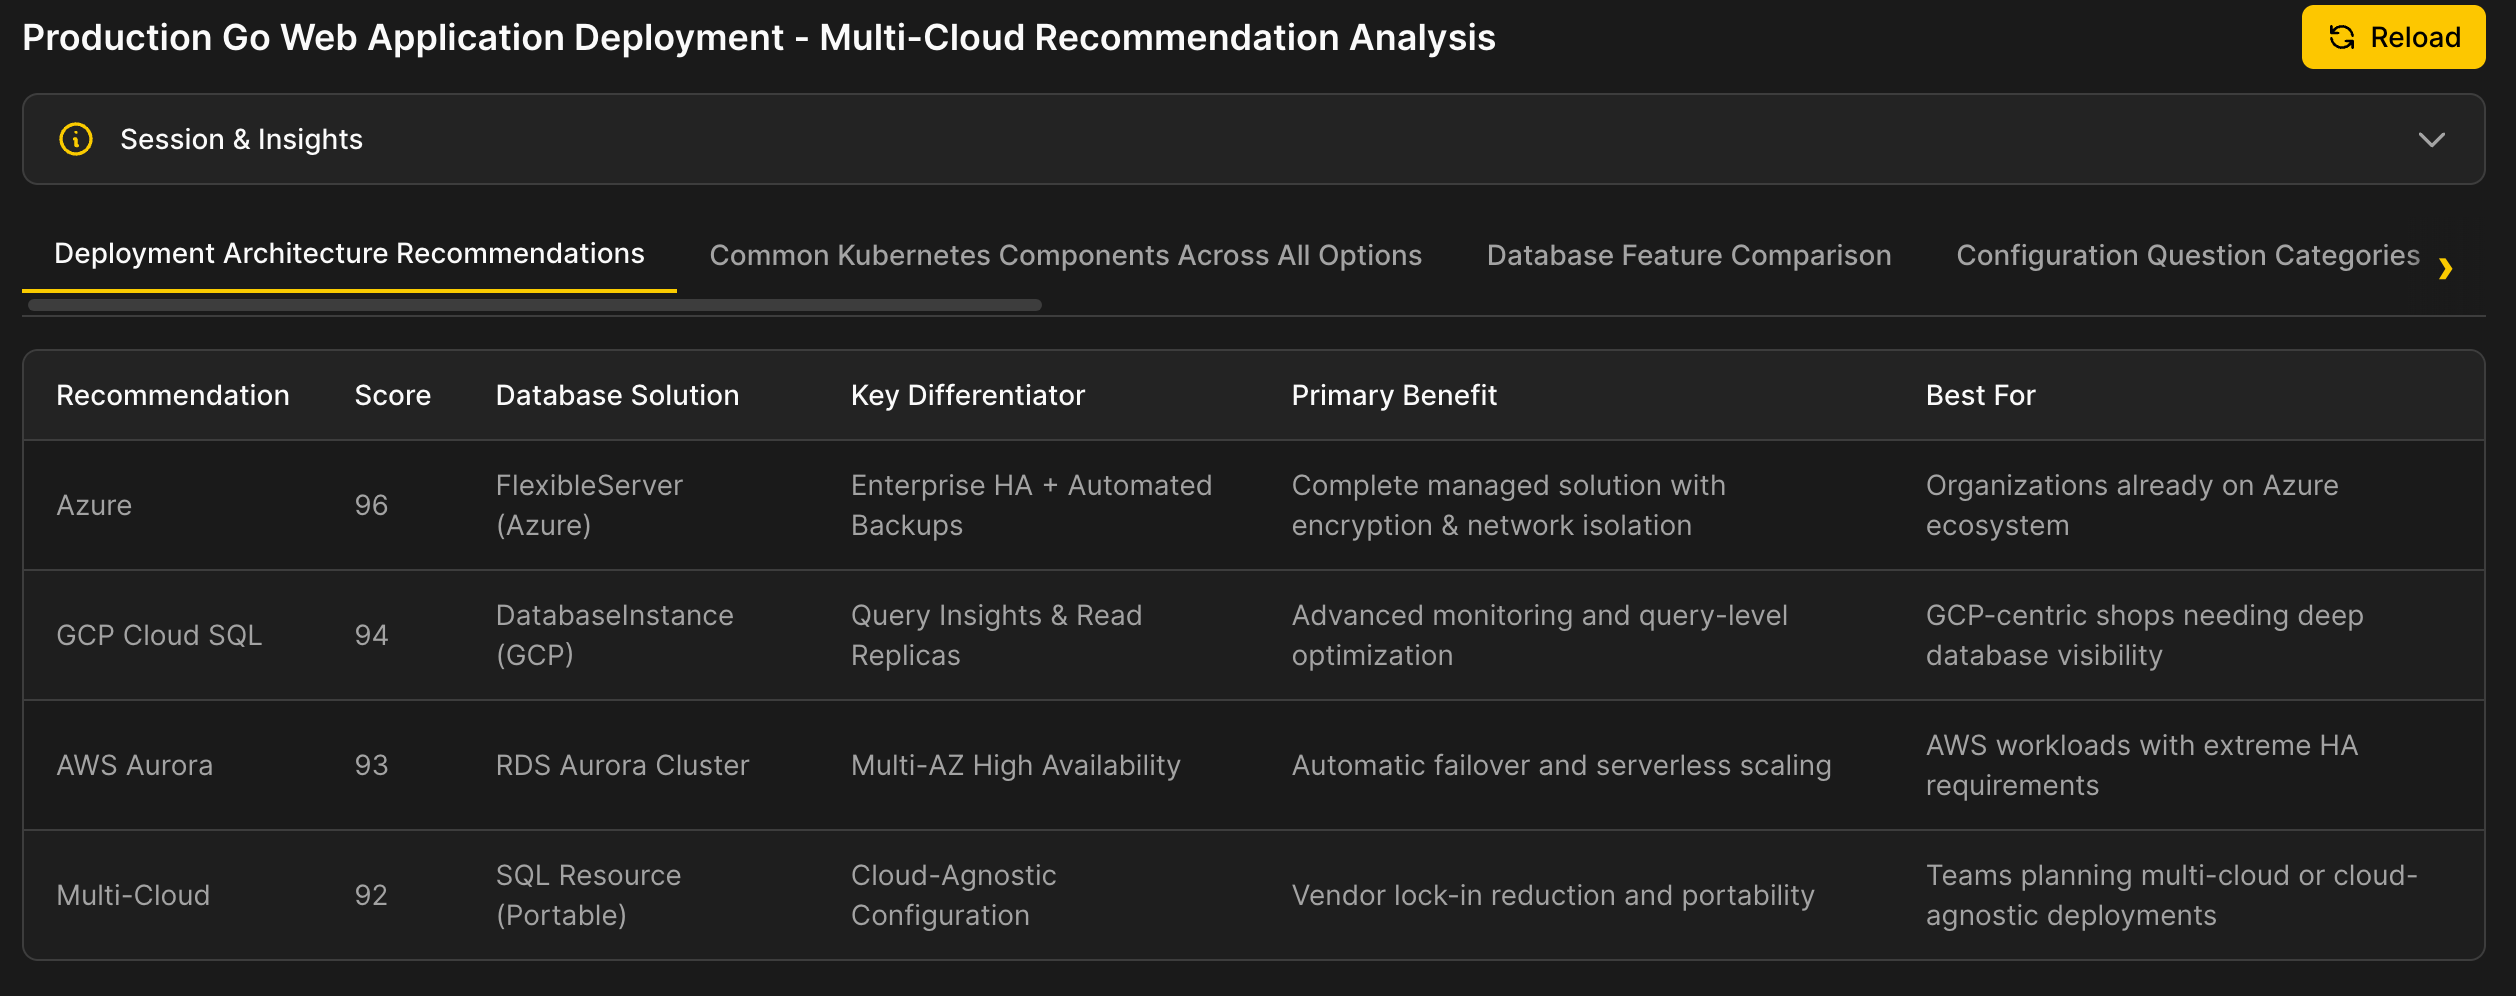Switch to Common Kubernetes Components tab
The image size is (2516, 996).
(1065, 255)
